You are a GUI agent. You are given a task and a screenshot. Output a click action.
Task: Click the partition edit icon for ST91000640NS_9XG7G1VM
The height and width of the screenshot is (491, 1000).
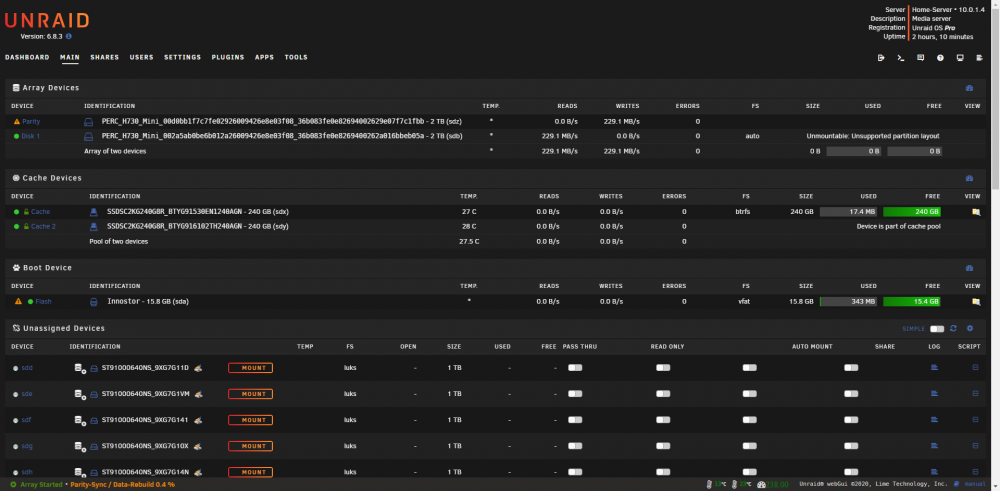(x=198, y=394)
